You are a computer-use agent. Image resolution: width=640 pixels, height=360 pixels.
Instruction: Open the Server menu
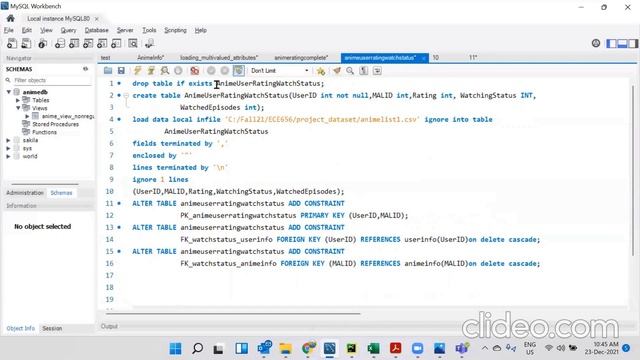point(125,30)
